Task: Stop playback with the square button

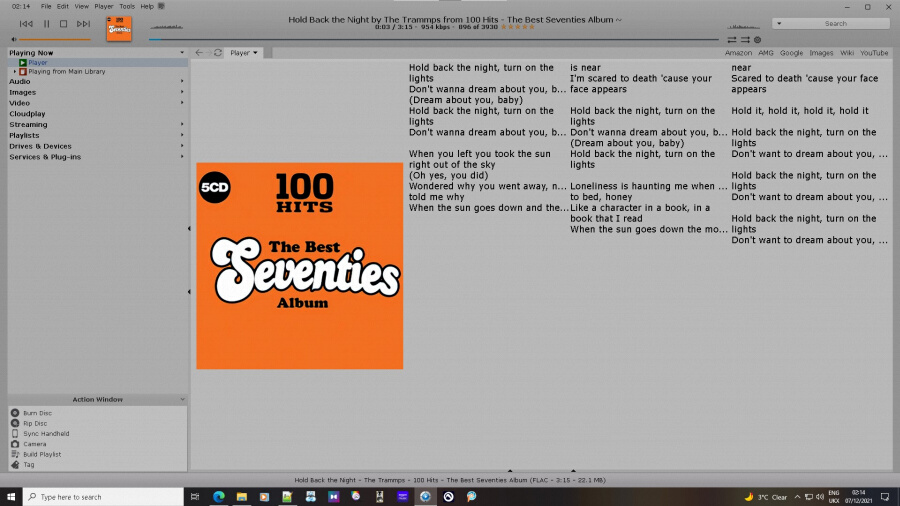Action: (x=64, y=24)
